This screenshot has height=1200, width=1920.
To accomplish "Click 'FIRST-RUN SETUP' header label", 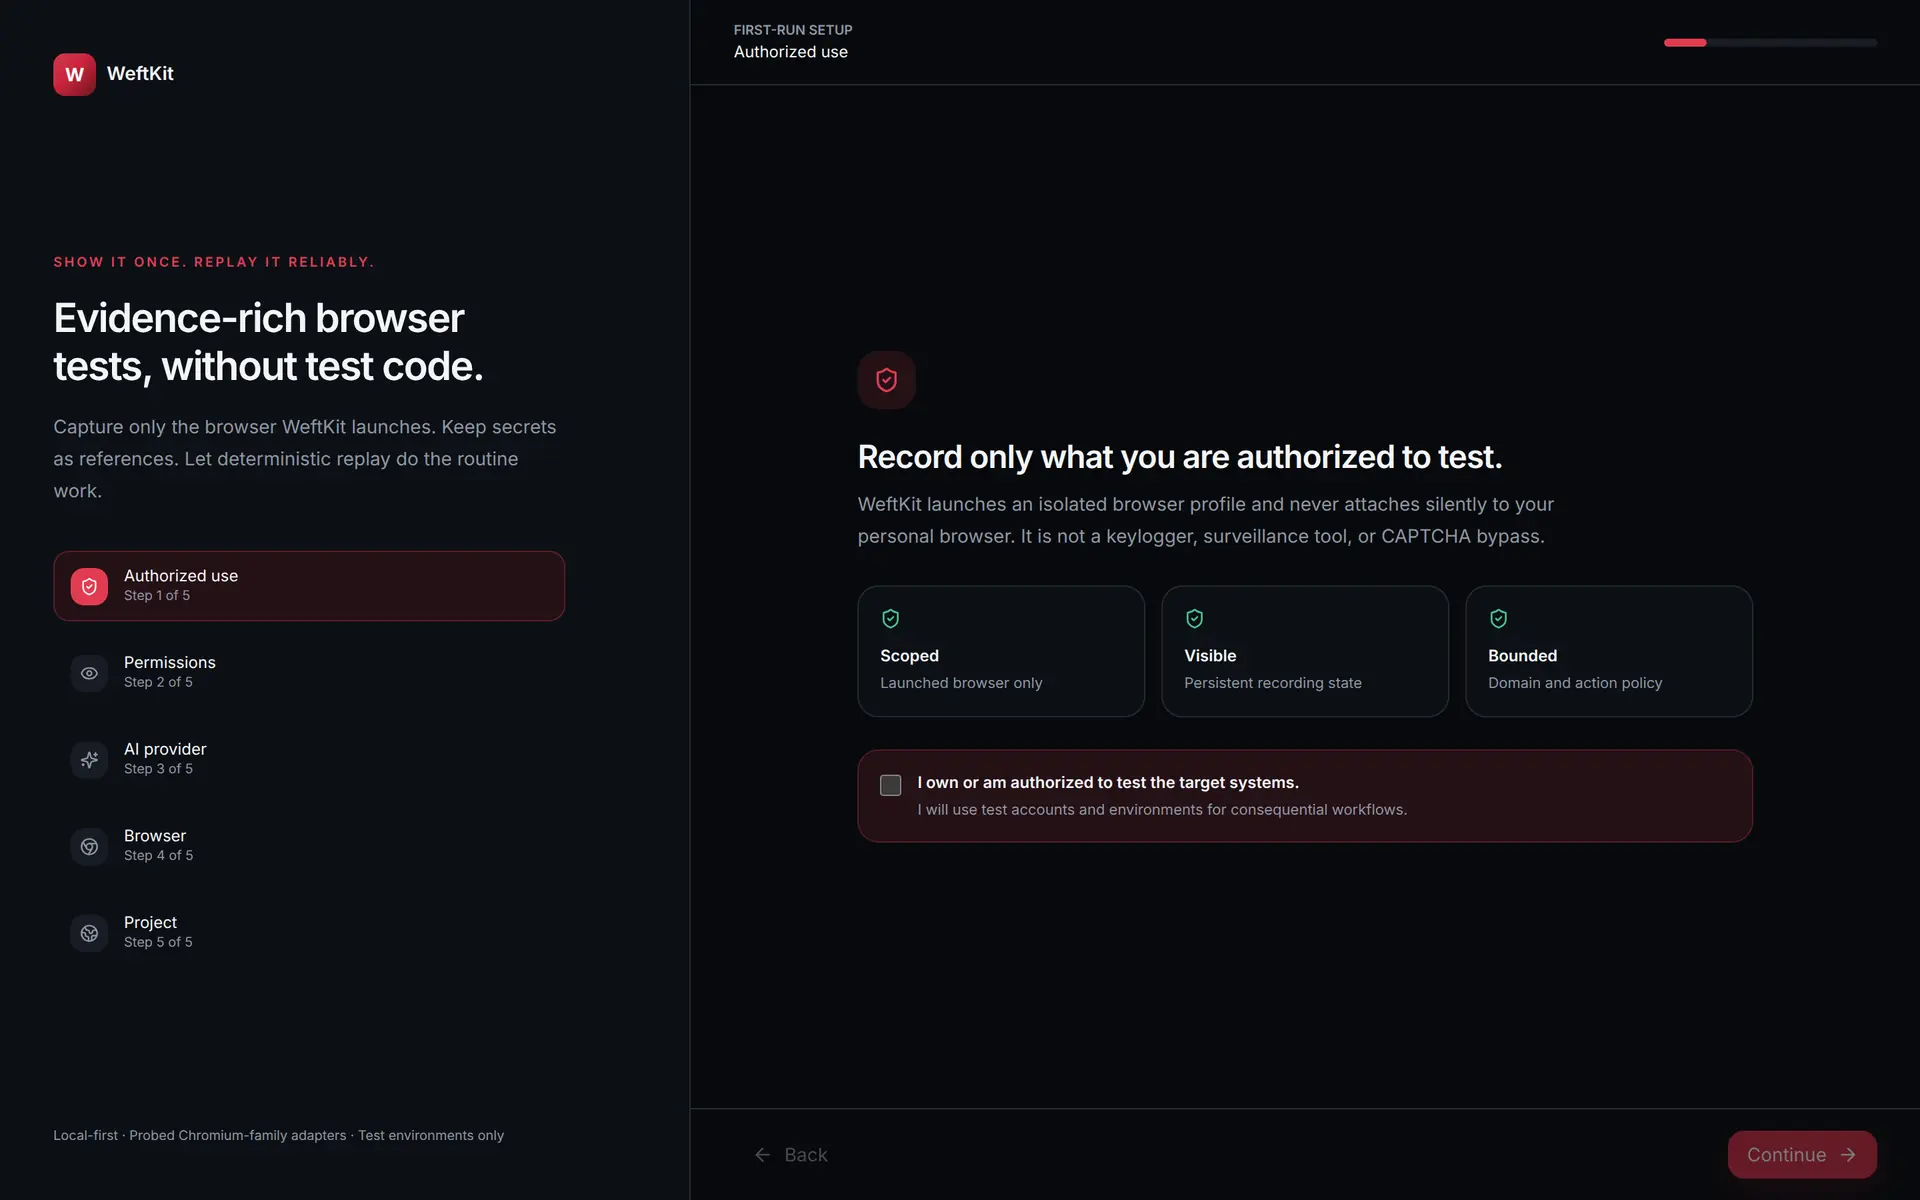I will (793, 30).
